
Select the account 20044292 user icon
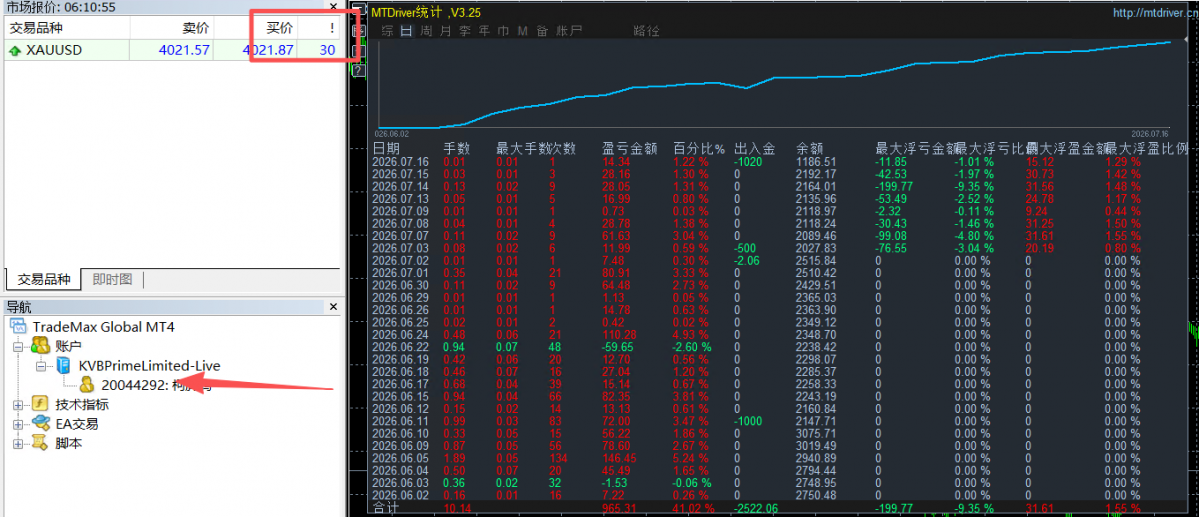(x=89, y=385)
